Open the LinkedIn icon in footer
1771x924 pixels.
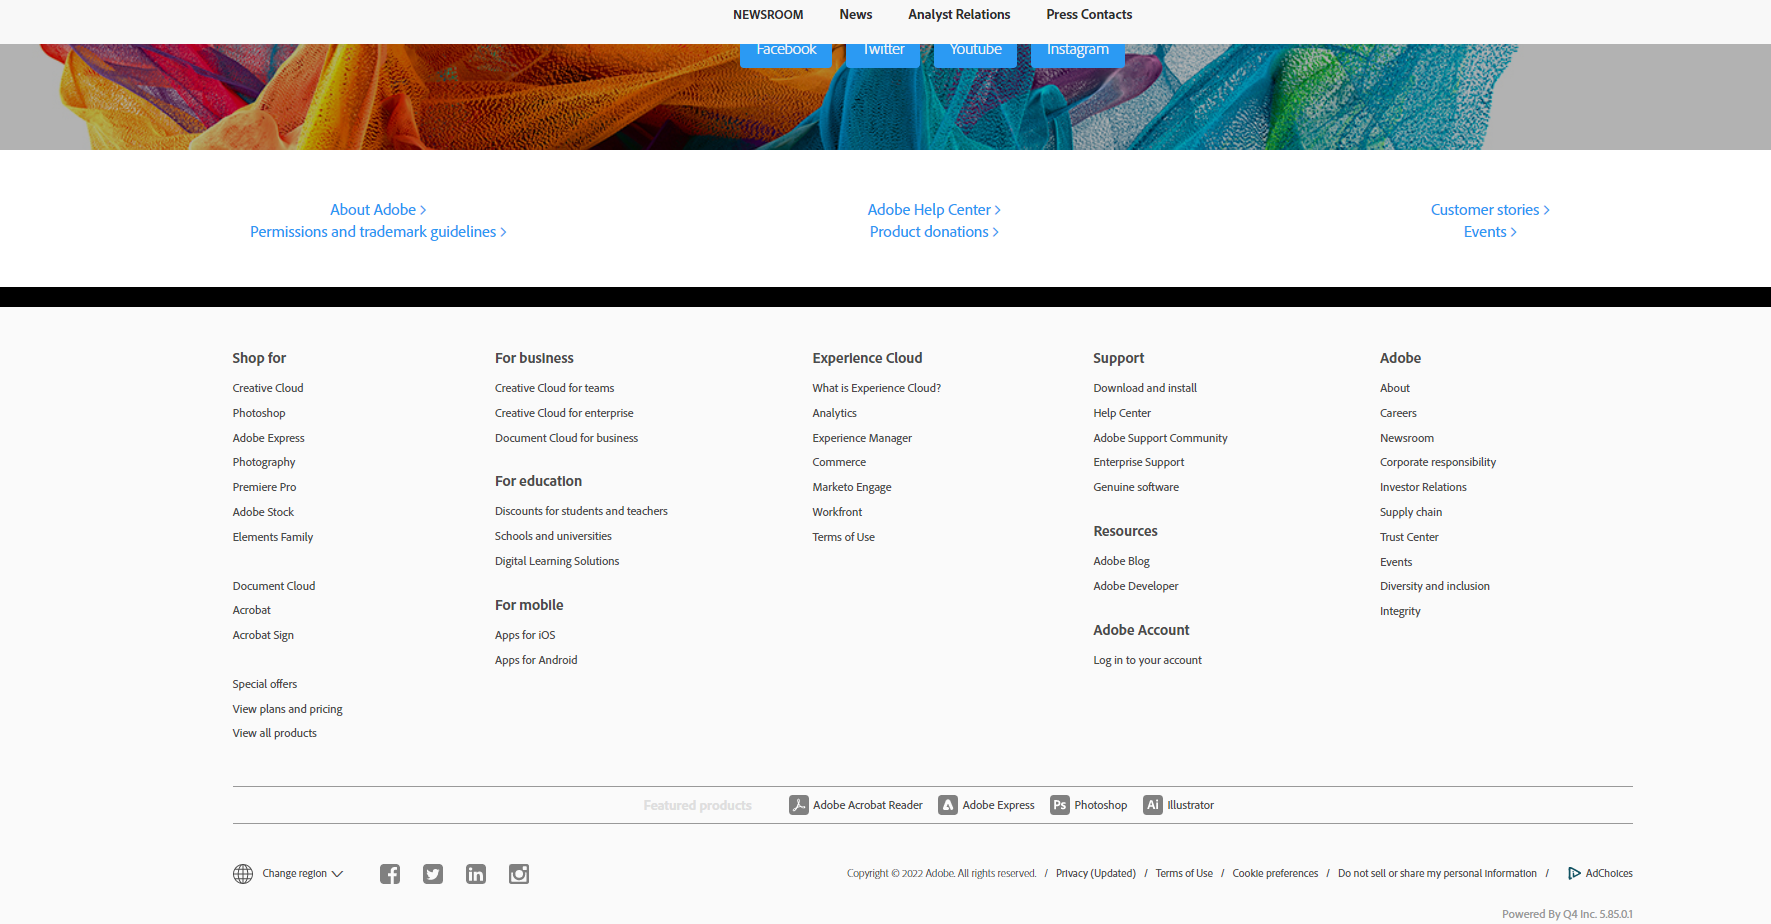tap(475, 873)
